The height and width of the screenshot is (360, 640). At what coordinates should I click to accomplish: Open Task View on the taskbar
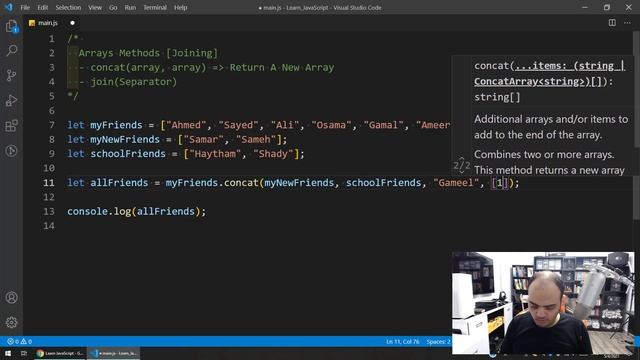tap(24, 353)
